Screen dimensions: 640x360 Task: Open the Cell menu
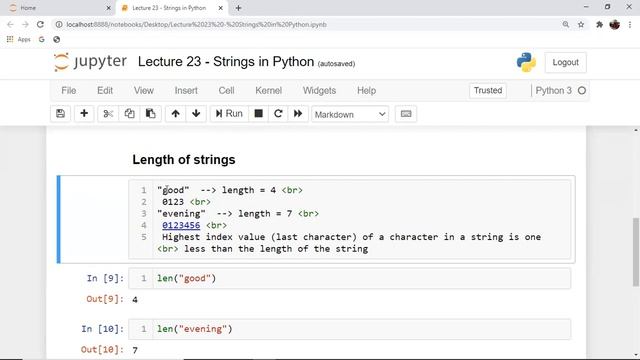tap(226, 91)
